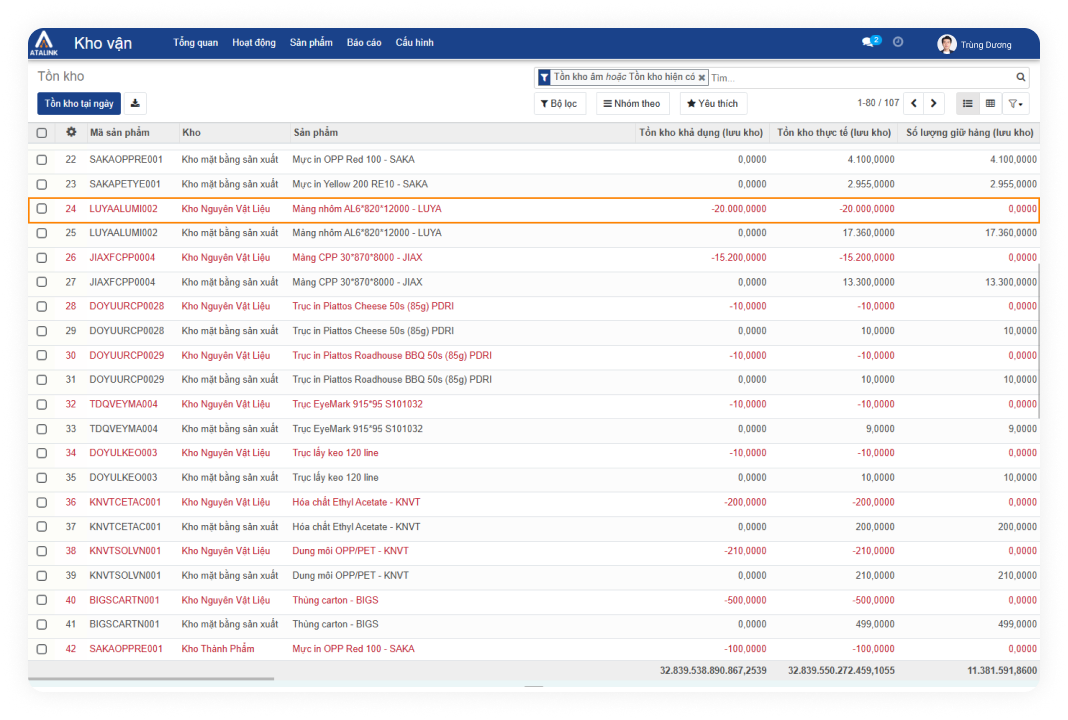Switch to list view
1068x720 pixels.
(967, 103)
